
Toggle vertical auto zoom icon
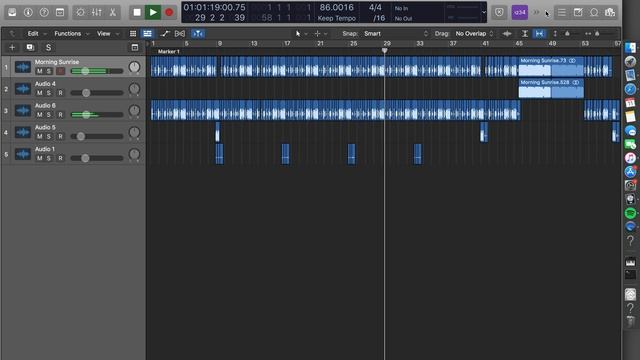pos(525,33)
